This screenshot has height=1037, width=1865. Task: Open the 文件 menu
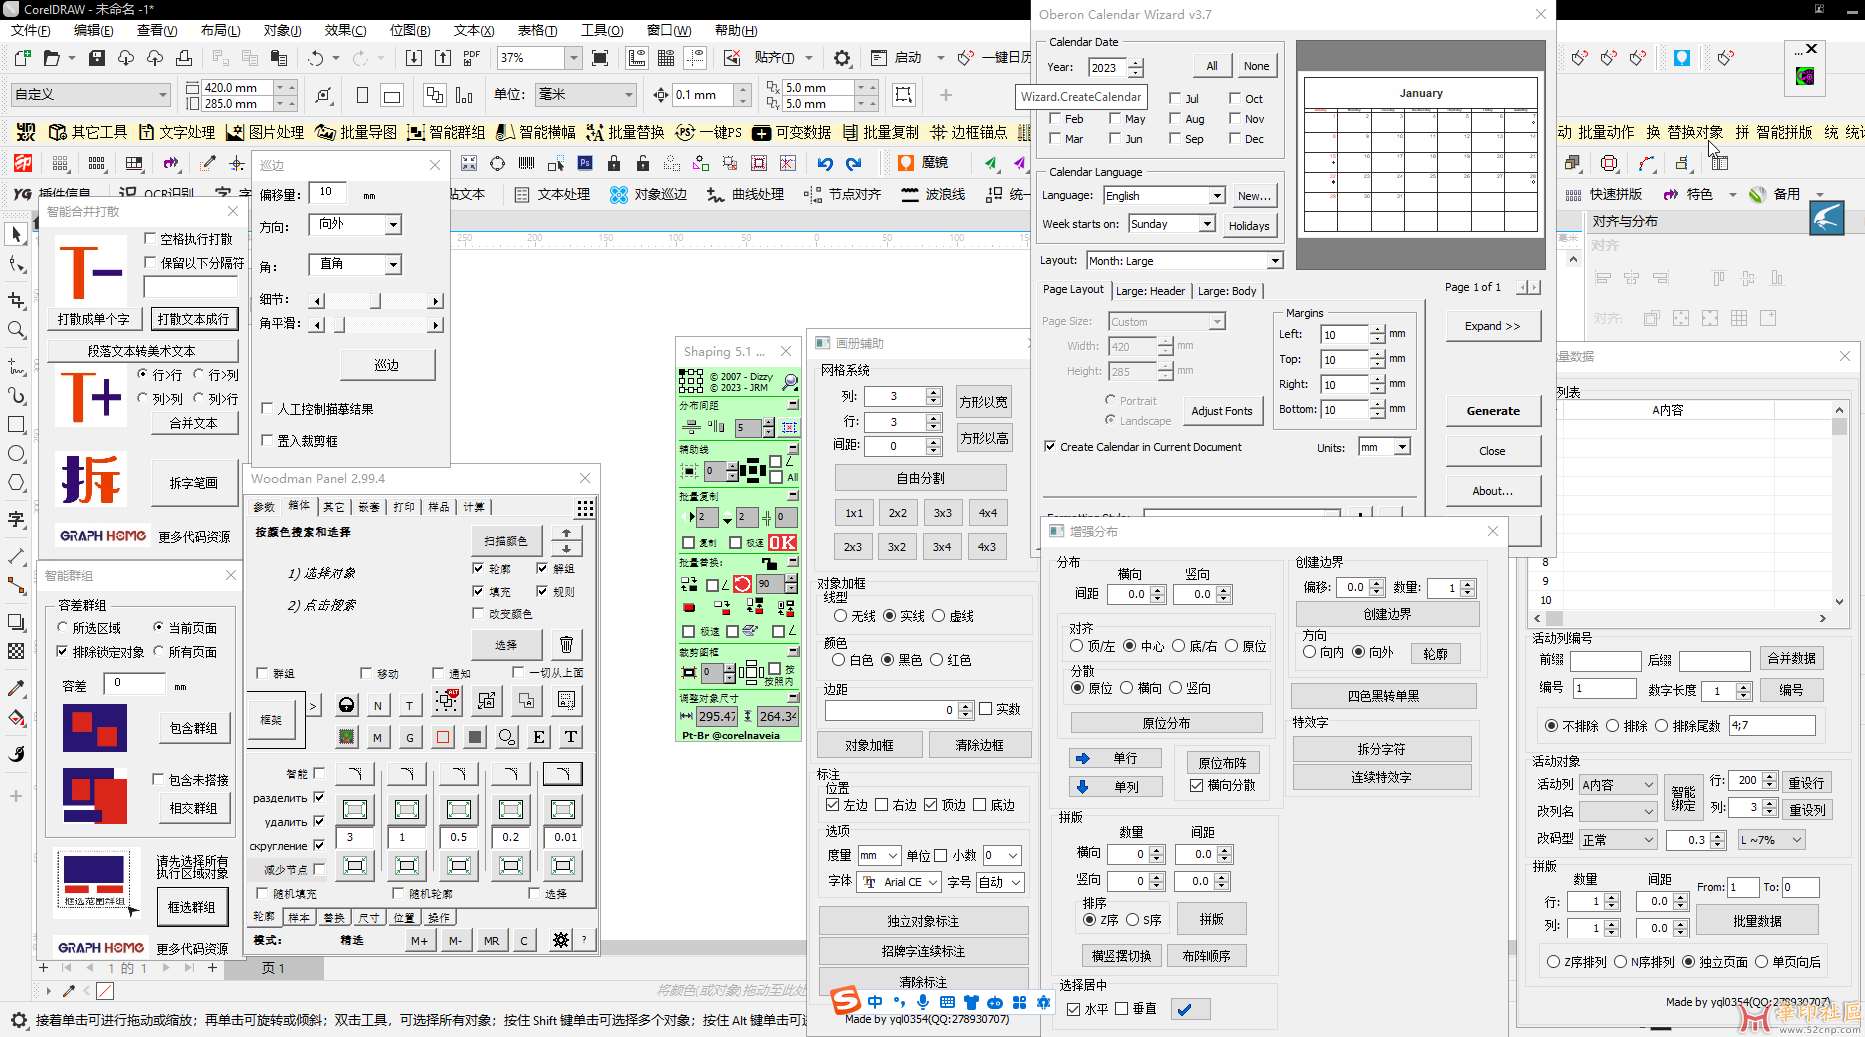tap(31, 31)
